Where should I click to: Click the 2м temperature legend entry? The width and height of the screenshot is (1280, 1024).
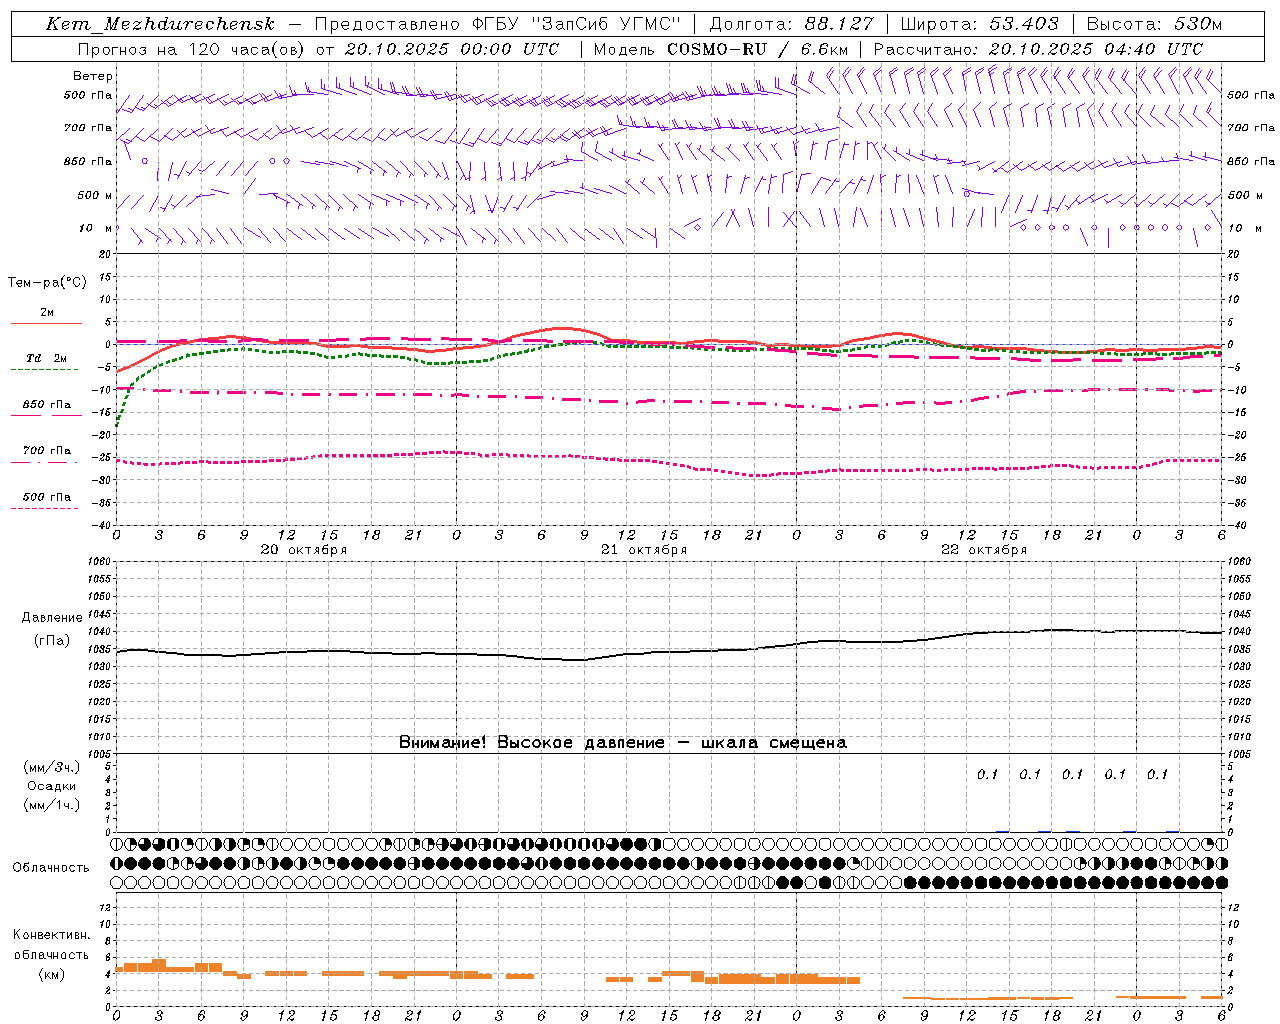[47, 313]
